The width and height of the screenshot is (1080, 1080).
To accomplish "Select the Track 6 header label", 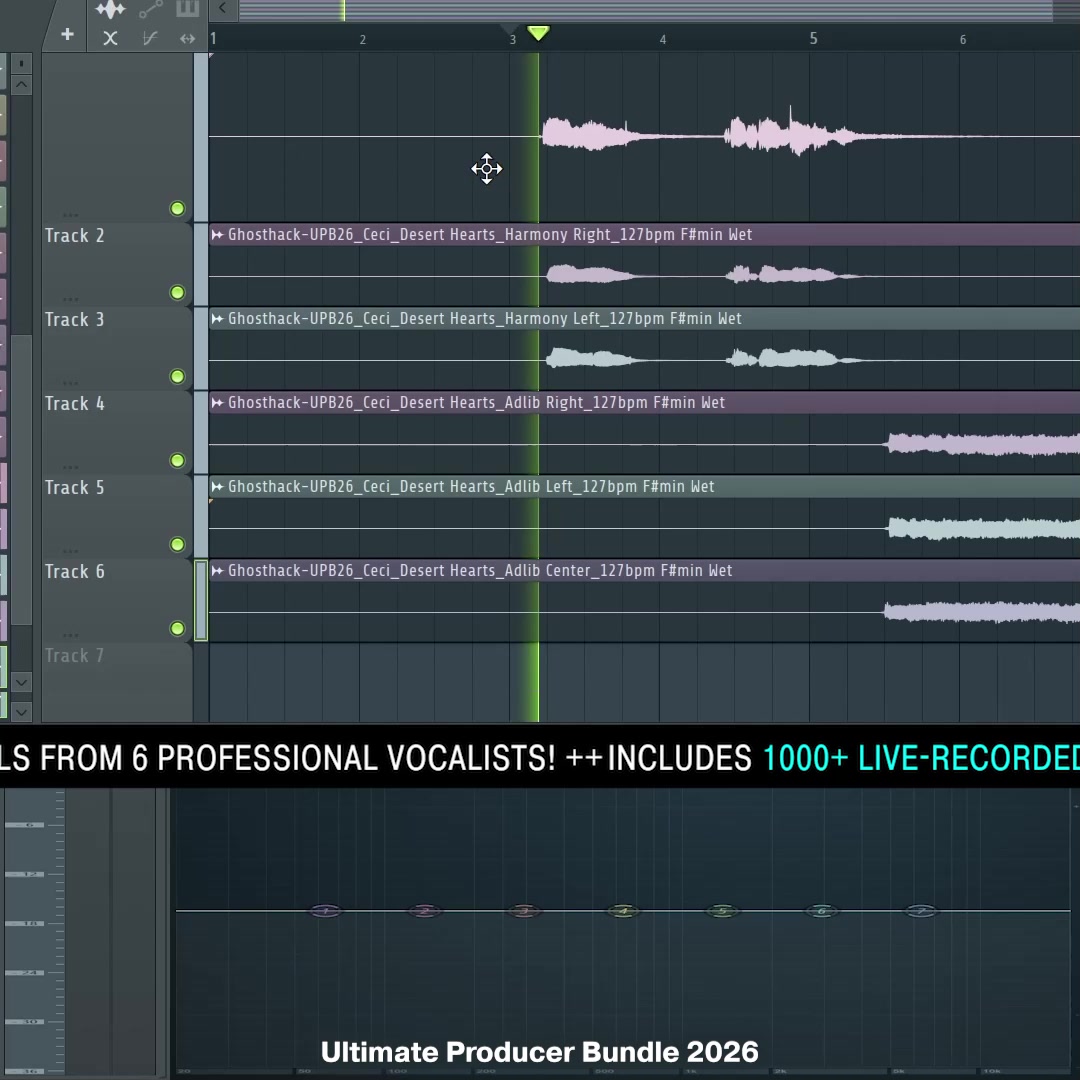I will tap(74, 572).
